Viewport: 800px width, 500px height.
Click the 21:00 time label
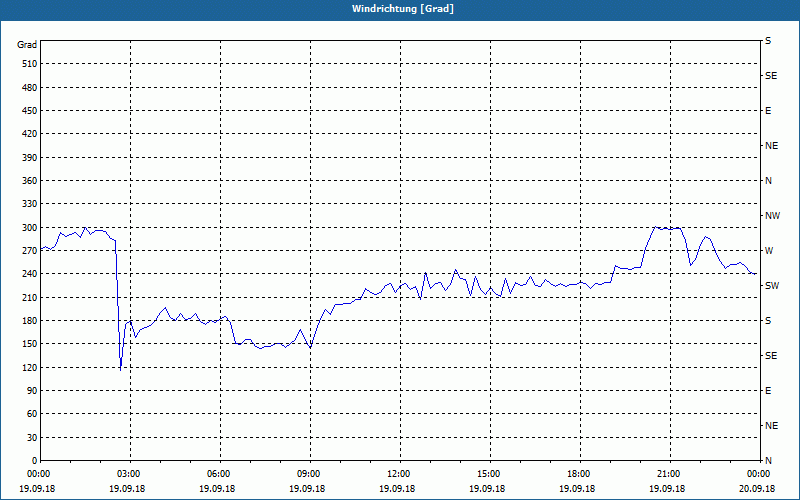coord(669,474)
